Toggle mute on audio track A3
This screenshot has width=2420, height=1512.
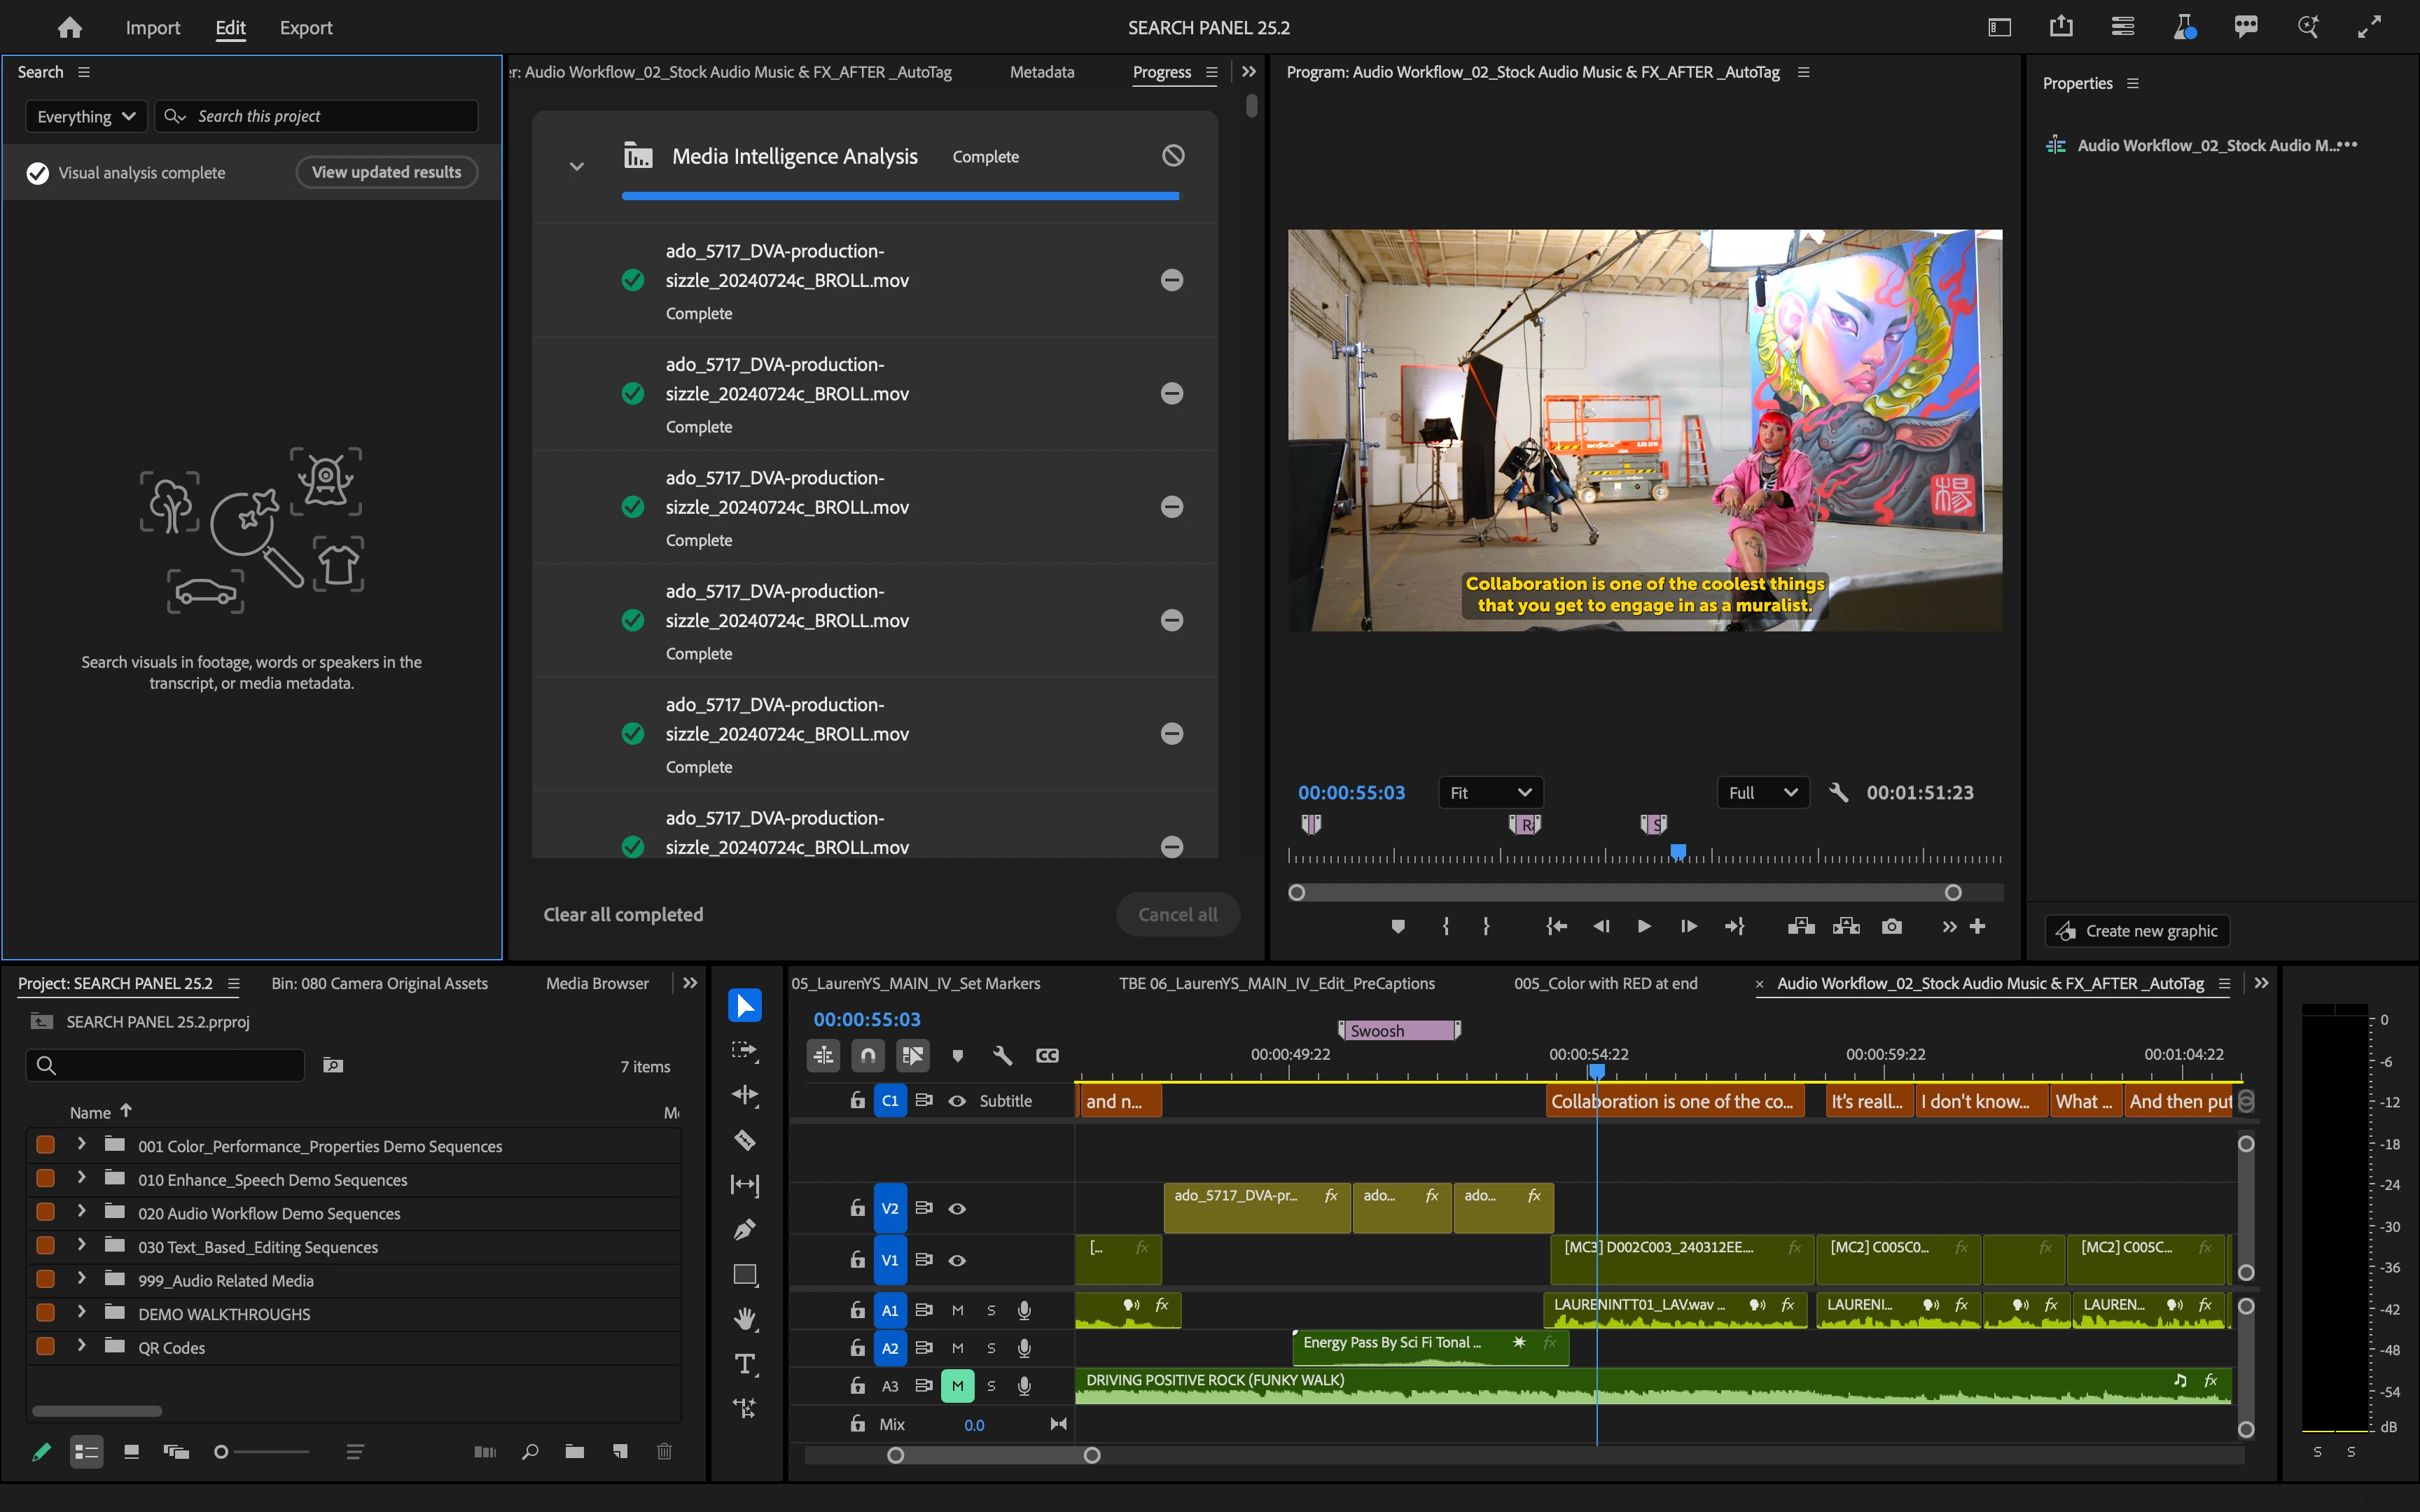click(x=957, y=1386)
